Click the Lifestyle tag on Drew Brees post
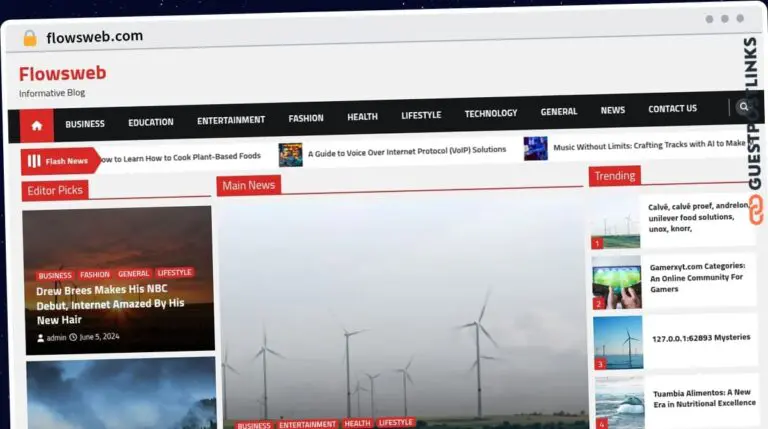The width and height of the screenshot is (768, 429). click(x=175, y=273)
